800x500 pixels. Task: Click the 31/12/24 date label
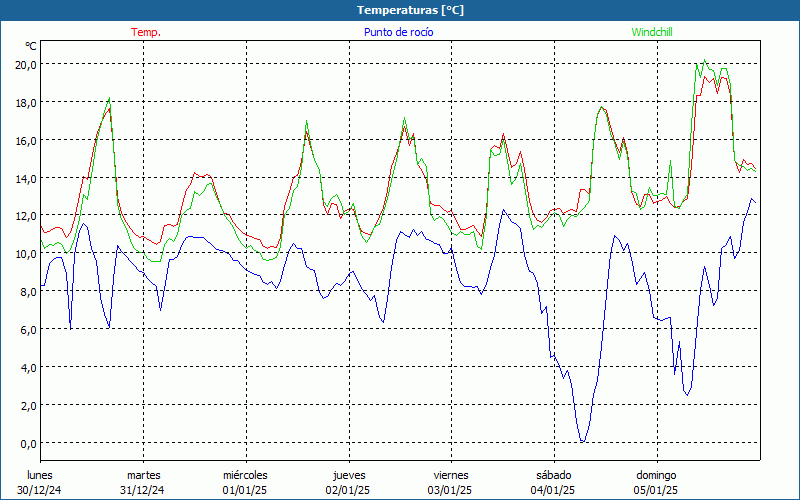(x=142, y=490)
